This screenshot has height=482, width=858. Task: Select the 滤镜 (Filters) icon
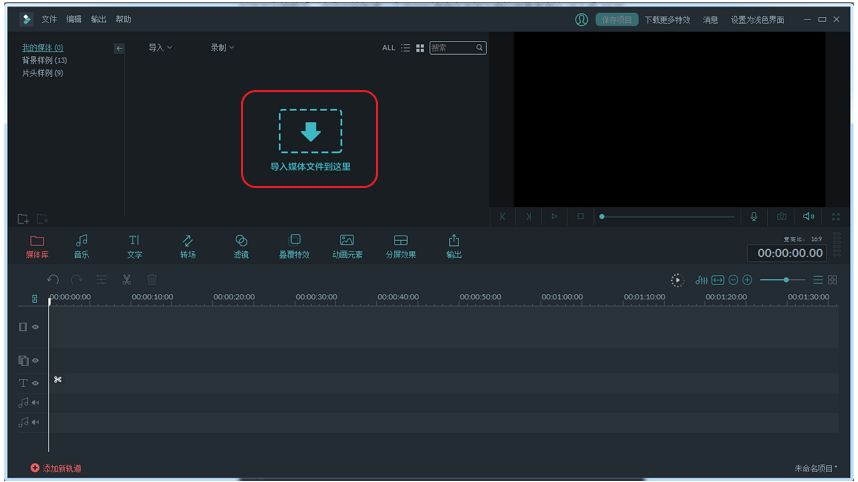pyautogui.click(x=241, y=246)
